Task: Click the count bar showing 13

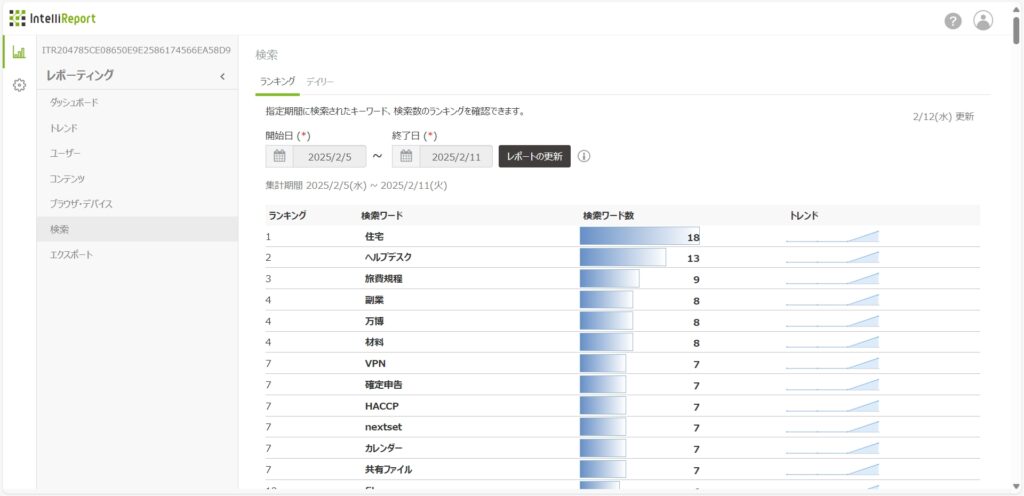Action: (x=623, y=258)
